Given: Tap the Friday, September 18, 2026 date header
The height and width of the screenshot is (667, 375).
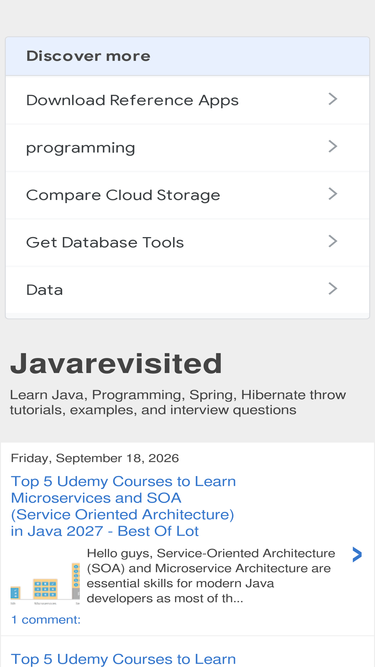Looking at the screenshot, I should tap(95, 458).
